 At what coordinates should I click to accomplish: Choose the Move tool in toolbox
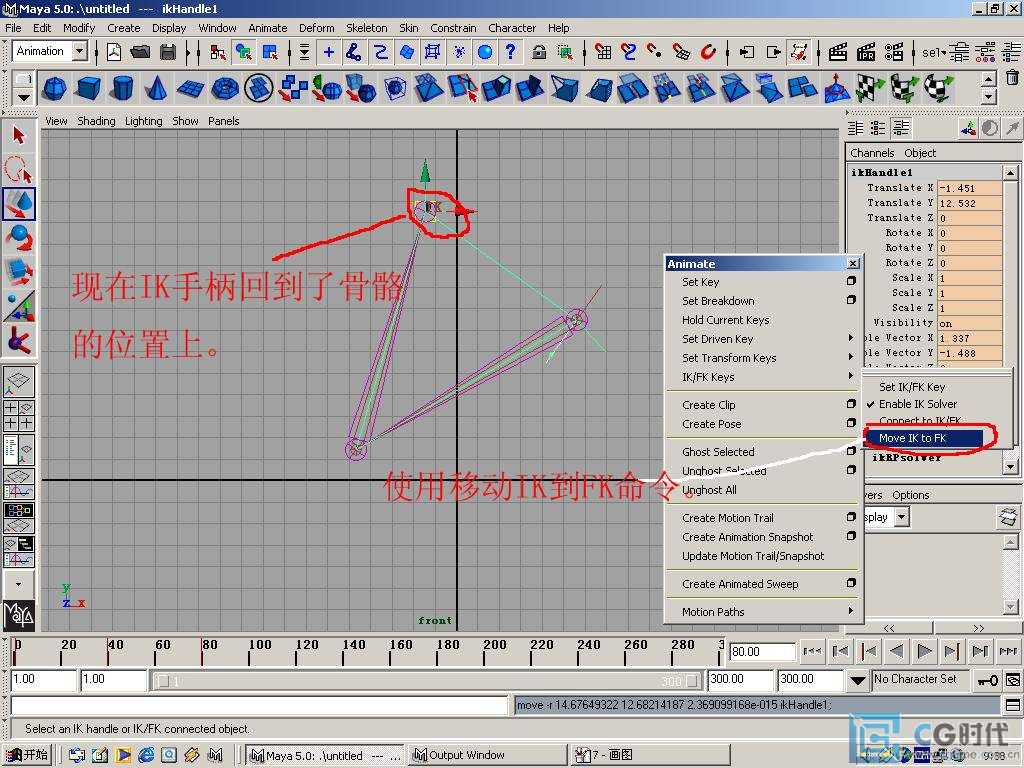(18, 204)
